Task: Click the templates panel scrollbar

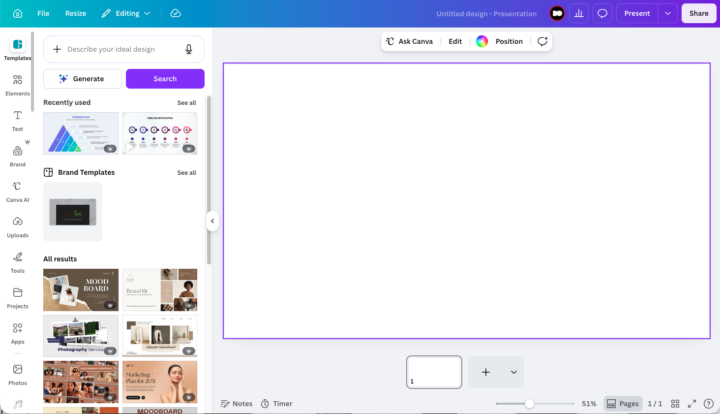Action: 209,180
